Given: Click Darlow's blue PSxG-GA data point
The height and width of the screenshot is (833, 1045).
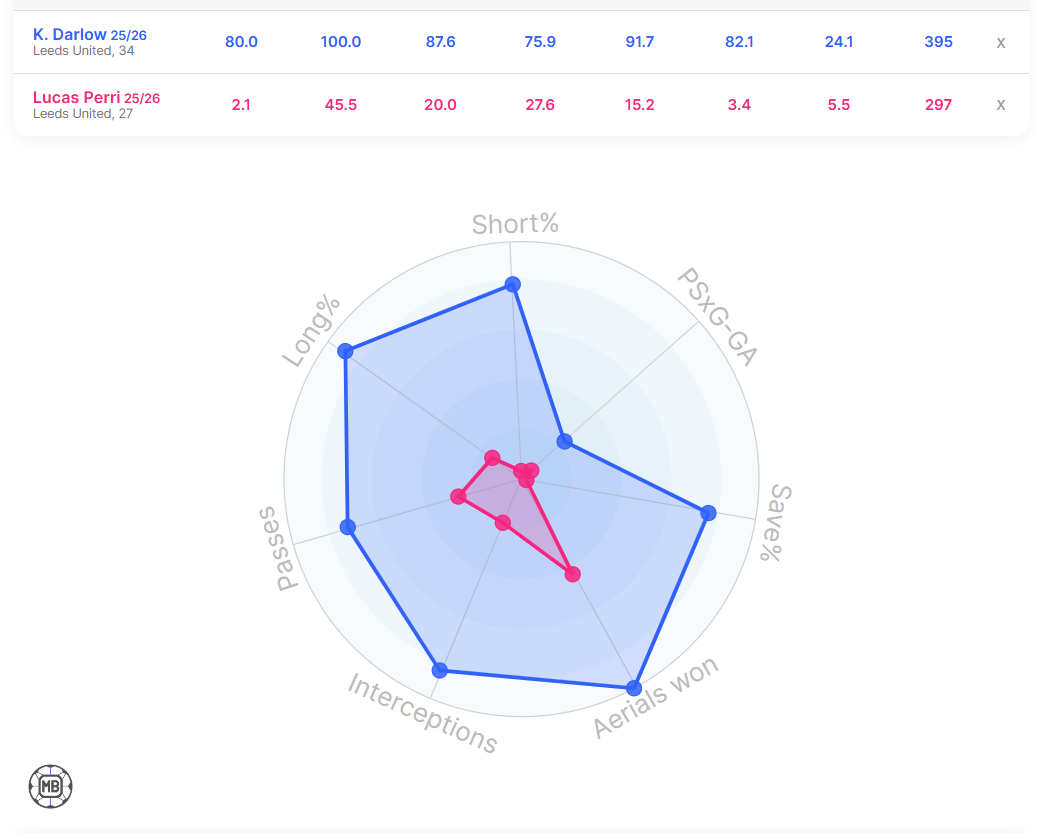Looking at the screenshot, I should (565, 441).
